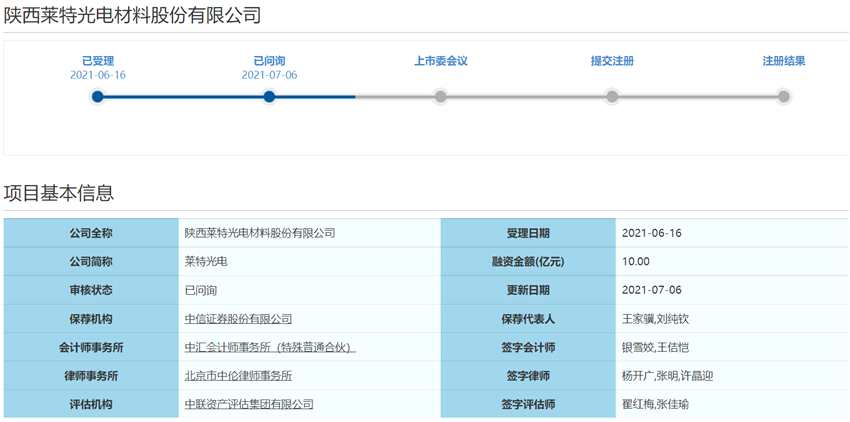Viewport: 850px width, 422px height.
Task: Click the 签字律师 header cell
Action: pyautogui.click(x=528, y=375)
